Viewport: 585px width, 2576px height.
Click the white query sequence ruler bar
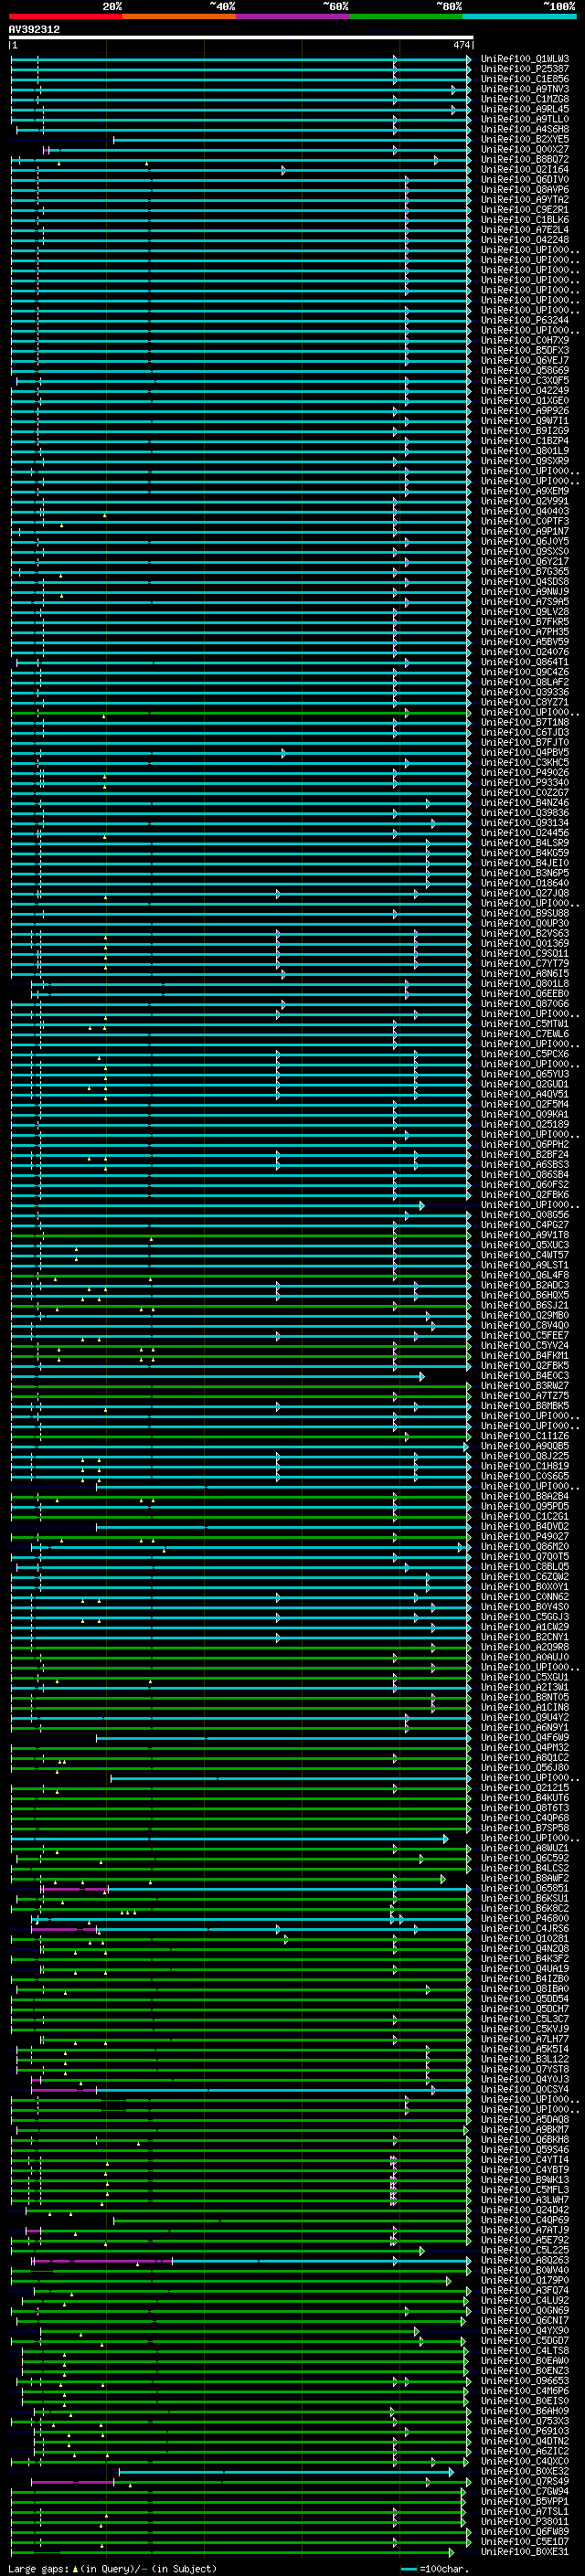pos(241,38)
